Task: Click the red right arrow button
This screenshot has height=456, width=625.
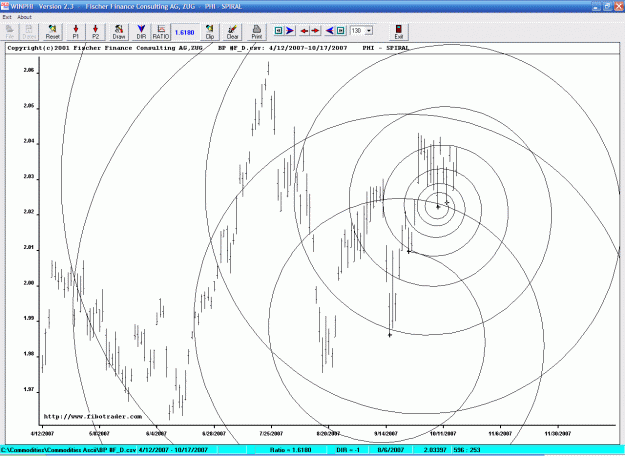Action: point(315,31)
